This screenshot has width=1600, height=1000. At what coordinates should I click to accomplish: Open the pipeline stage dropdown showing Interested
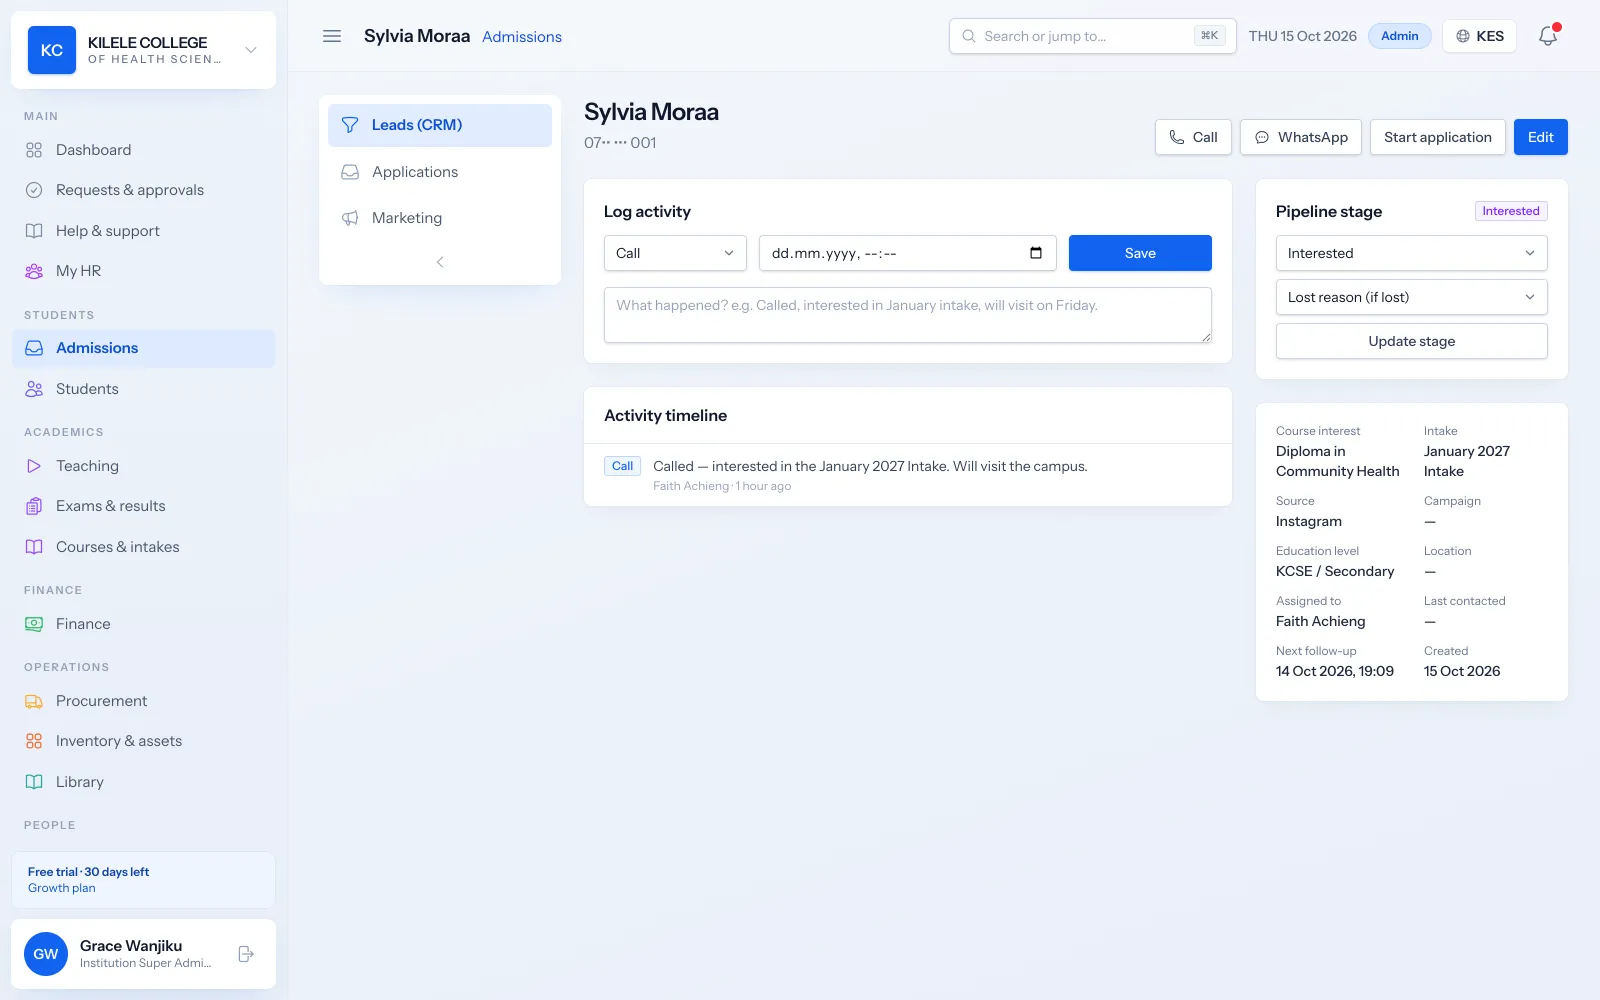tap(1411, 253)
